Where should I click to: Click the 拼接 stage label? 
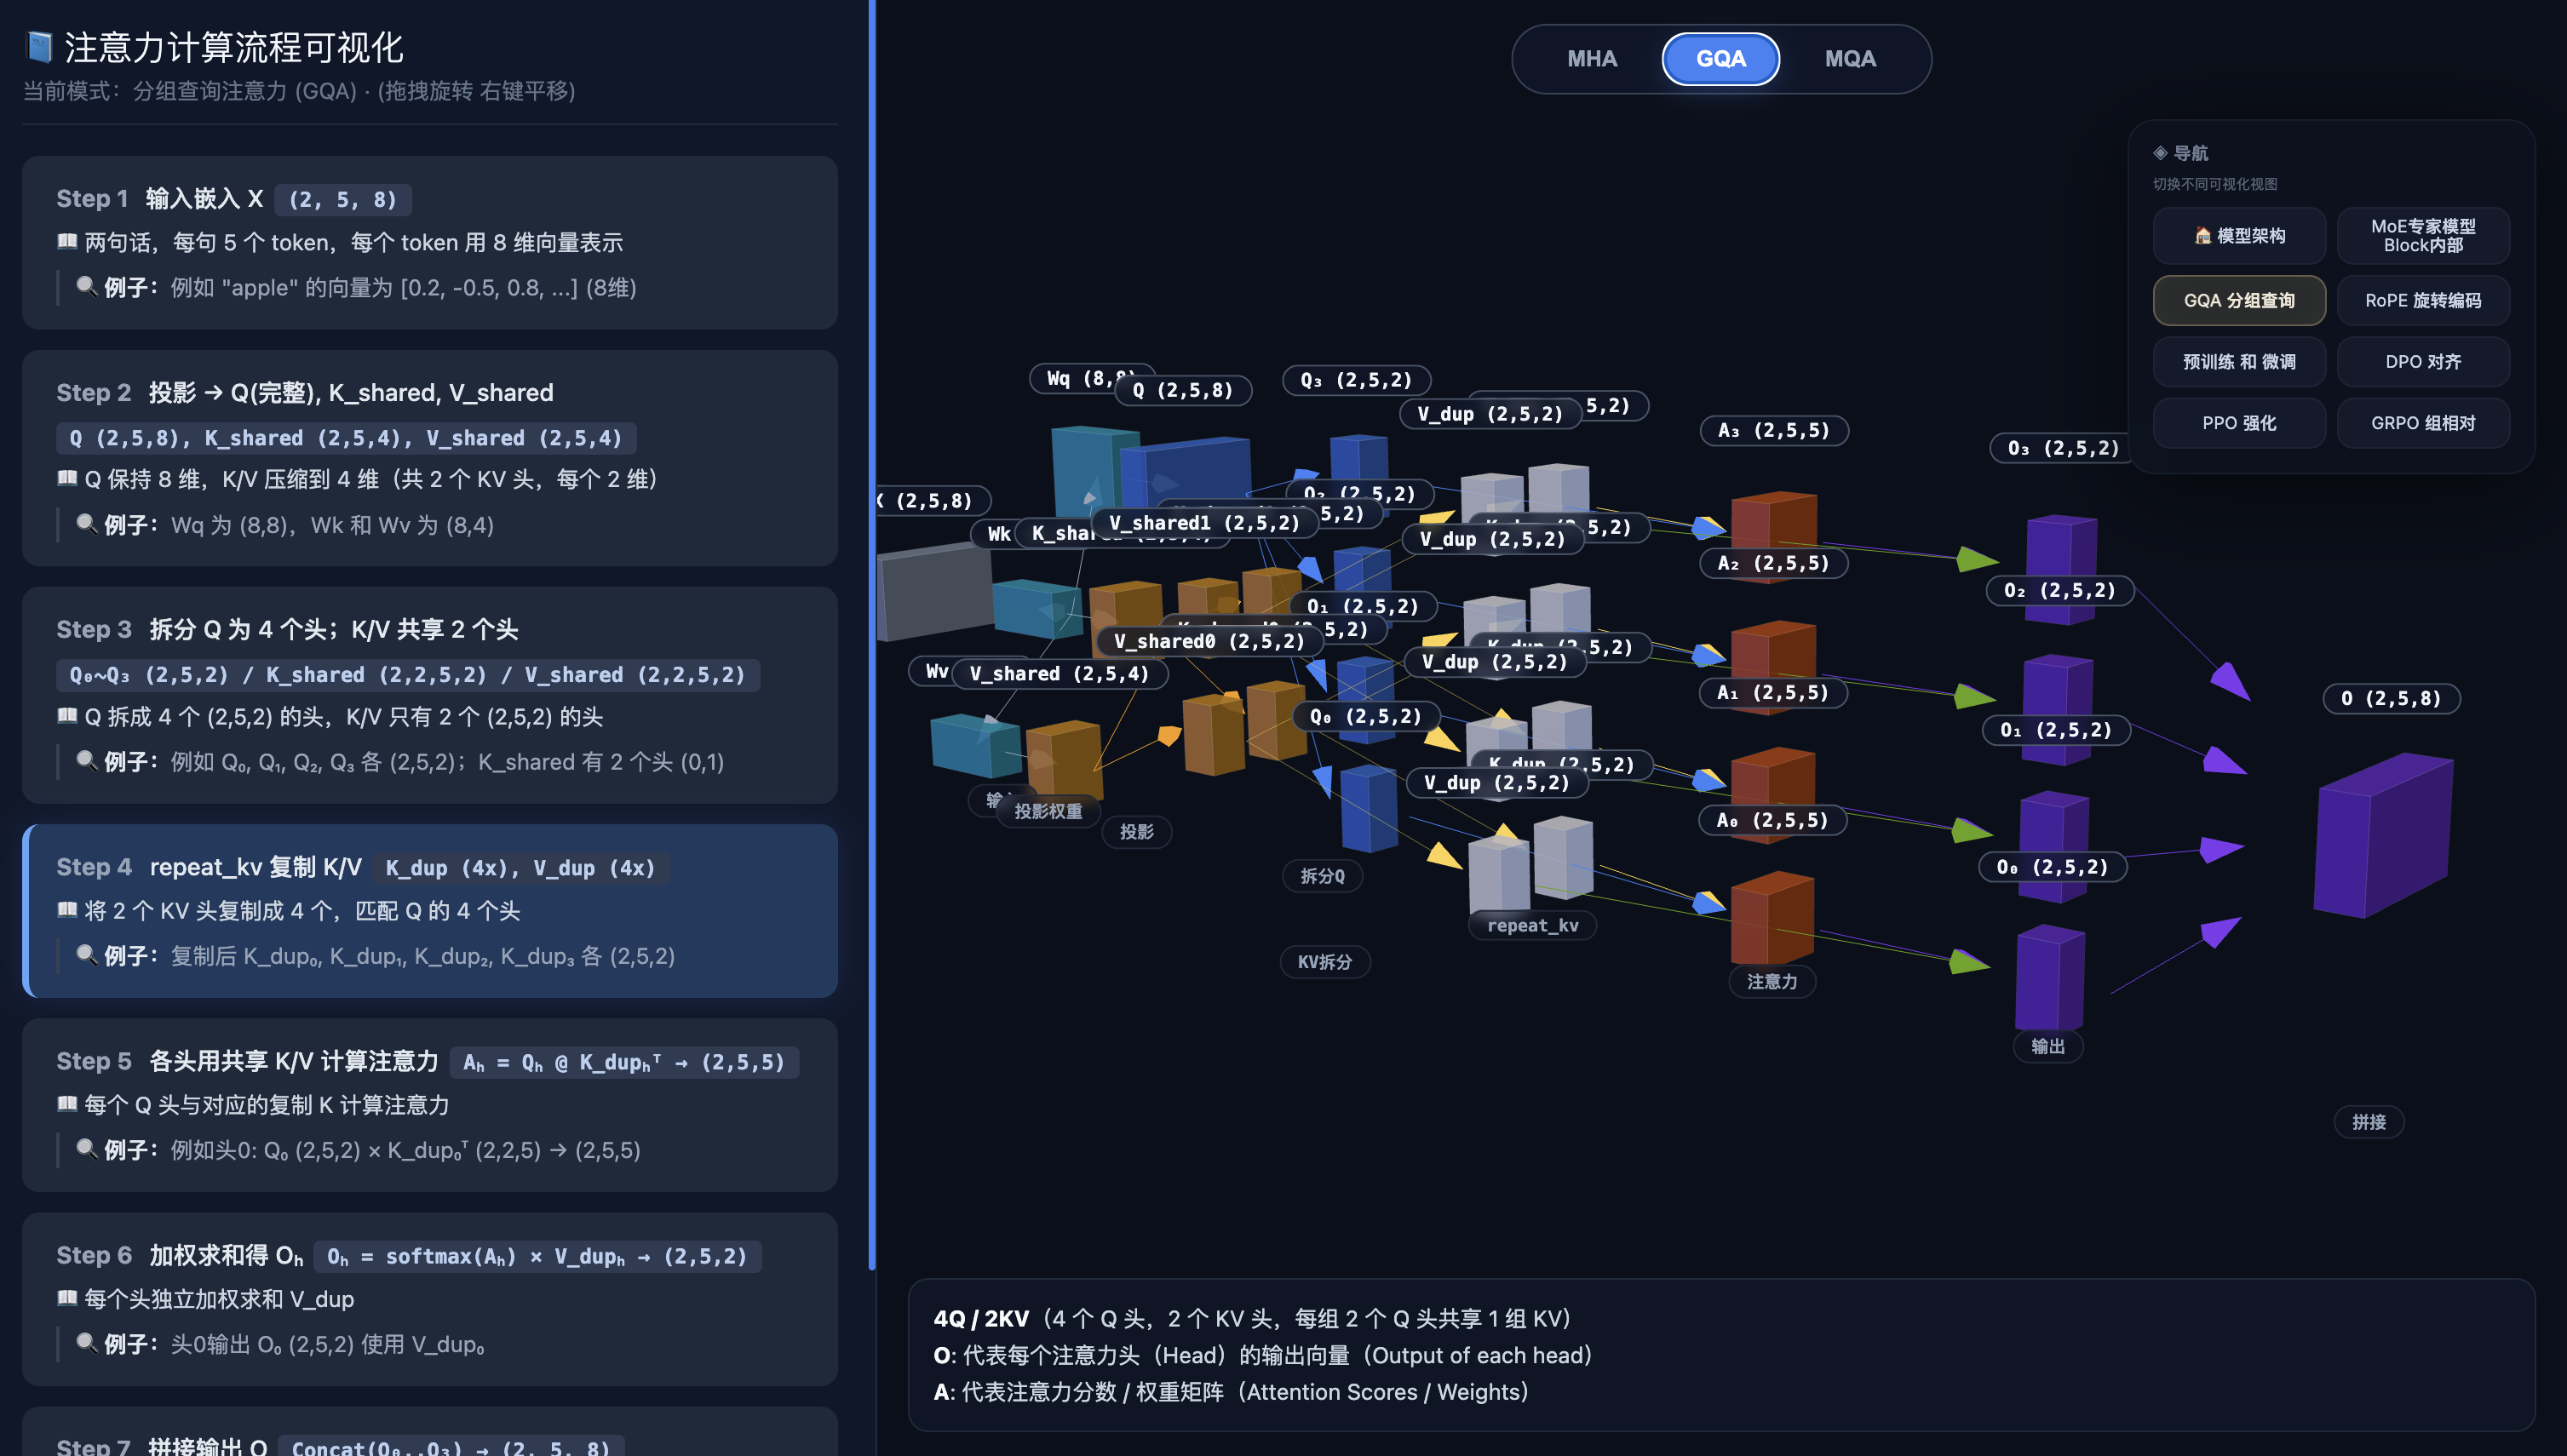2369,1122
